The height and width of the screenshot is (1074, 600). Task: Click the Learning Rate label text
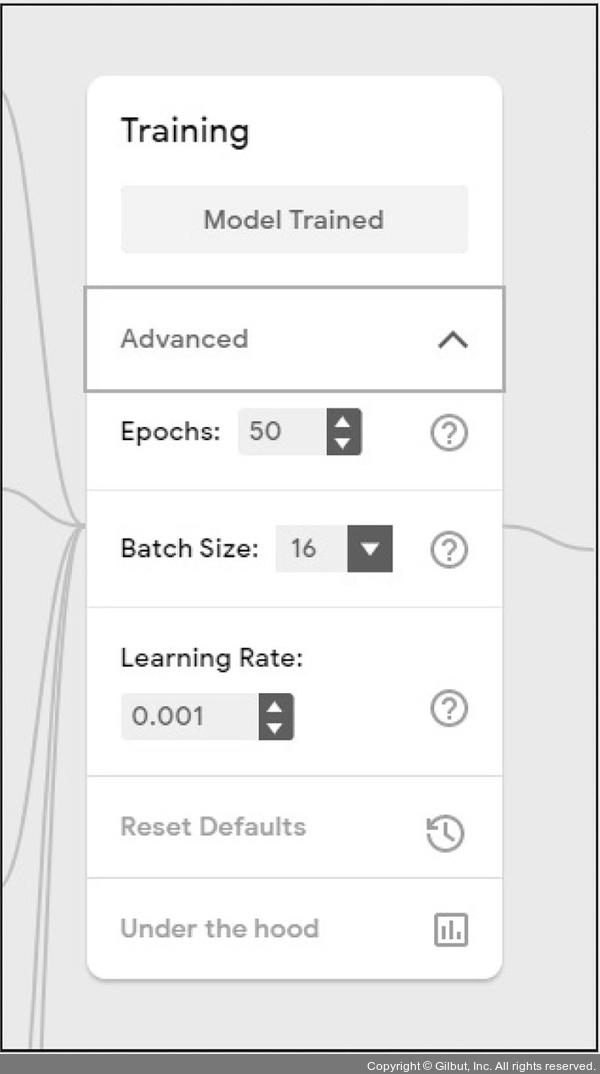pyautogui.click(x=211, y=658)
